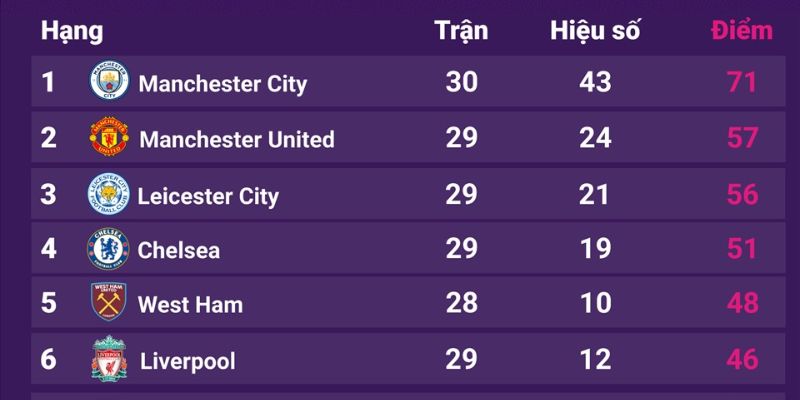The width and height of the screenshot is (800, 400).
Task: Click the Trận column header
Action: pyautogui.click(x=461, y=31)
